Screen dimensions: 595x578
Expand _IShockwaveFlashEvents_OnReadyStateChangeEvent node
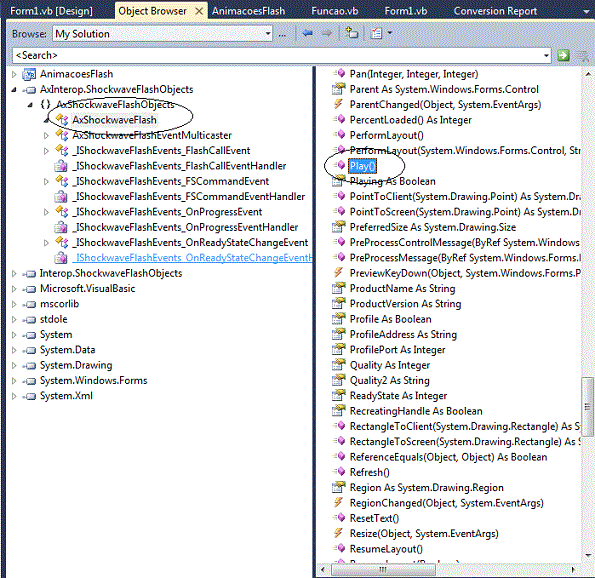pyautogui.click(x=46, y=243)
